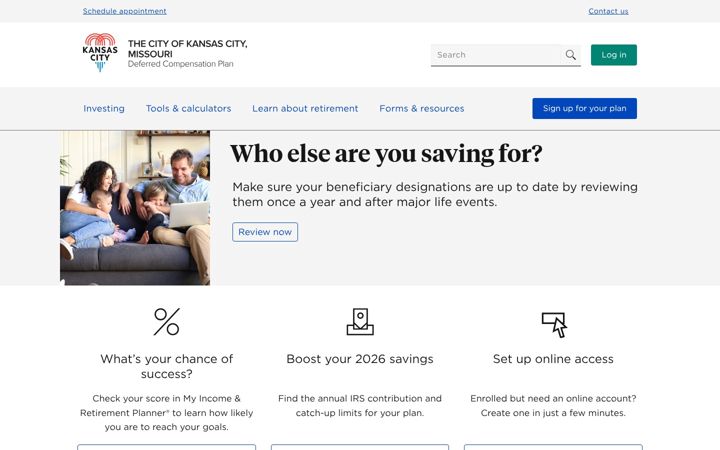Click into the Search input field

(x=496, y=55)
